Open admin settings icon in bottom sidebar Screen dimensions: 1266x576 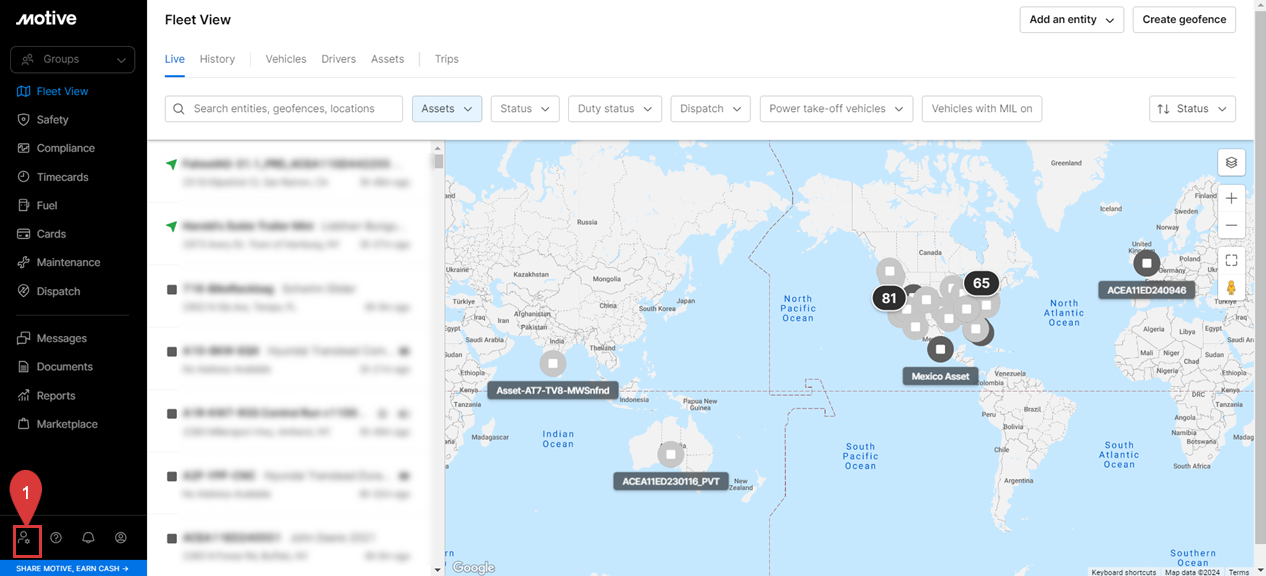pyautogui.click(x=24, y=538)
